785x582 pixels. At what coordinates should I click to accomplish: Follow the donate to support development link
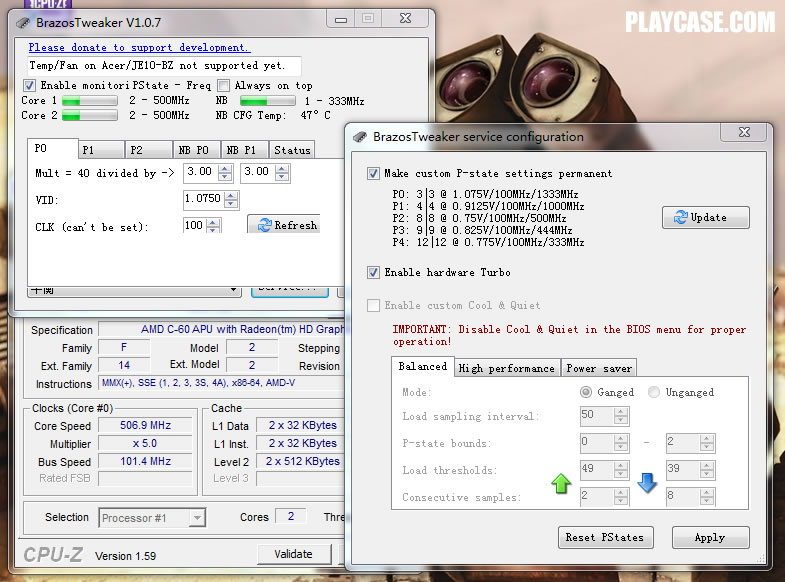click(139, 48)
